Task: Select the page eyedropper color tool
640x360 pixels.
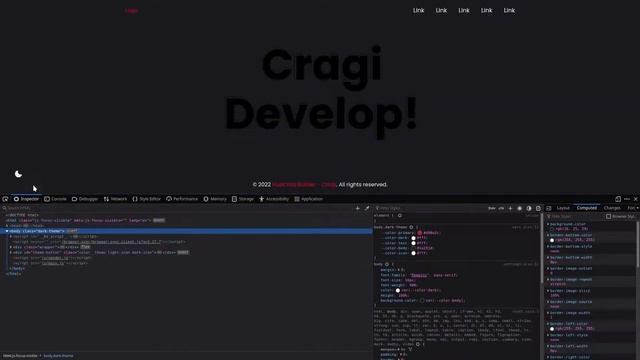Action: 367,208
